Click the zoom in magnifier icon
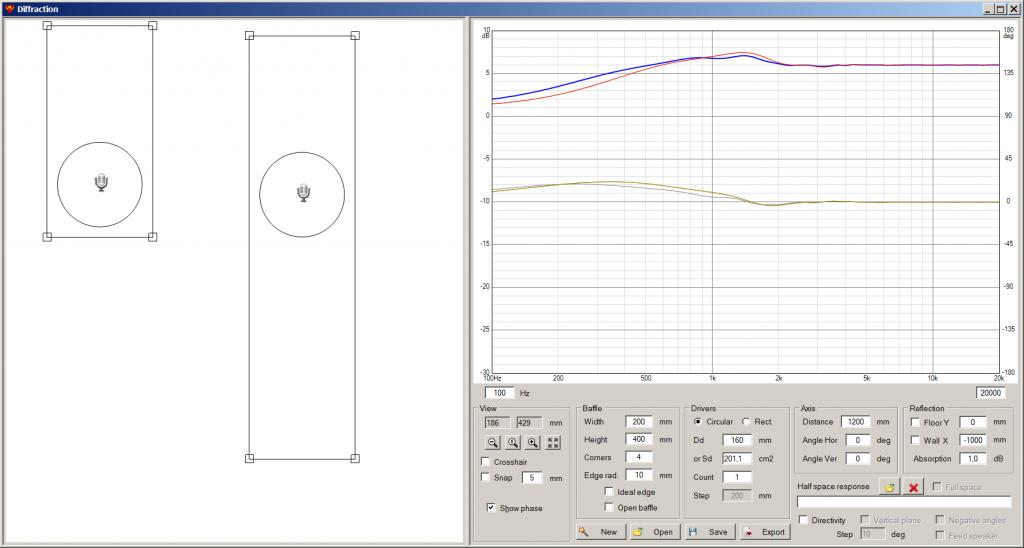This screenshot has height=548, width=1024. (x=532, y=443)
